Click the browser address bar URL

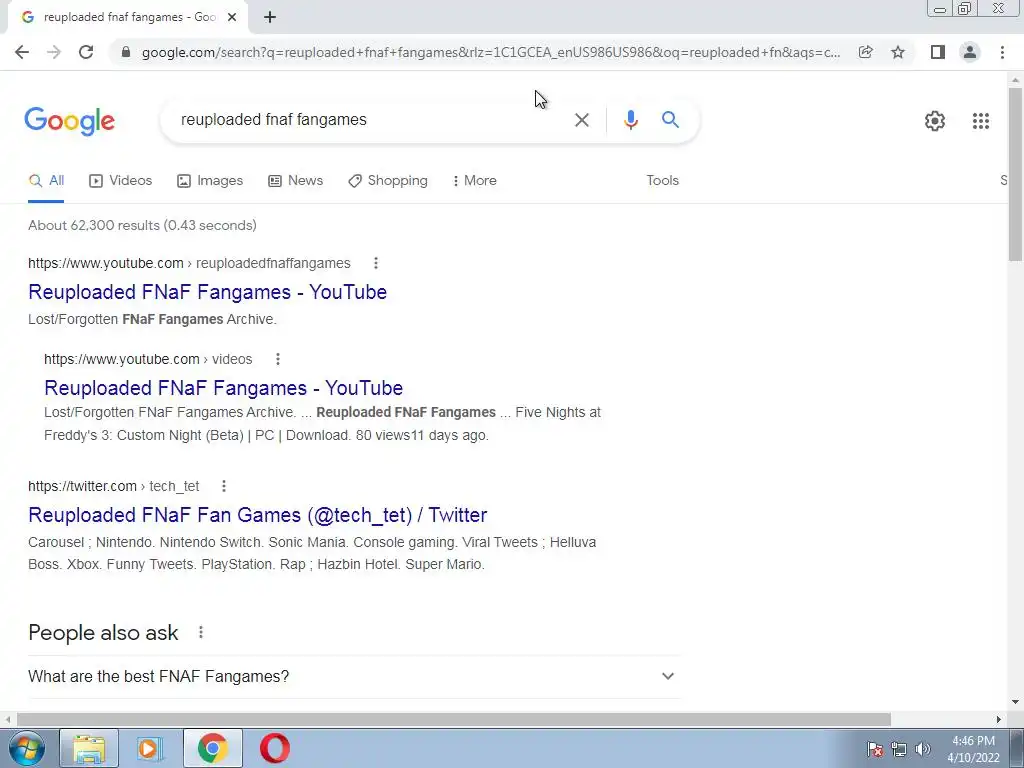(490, 52)
